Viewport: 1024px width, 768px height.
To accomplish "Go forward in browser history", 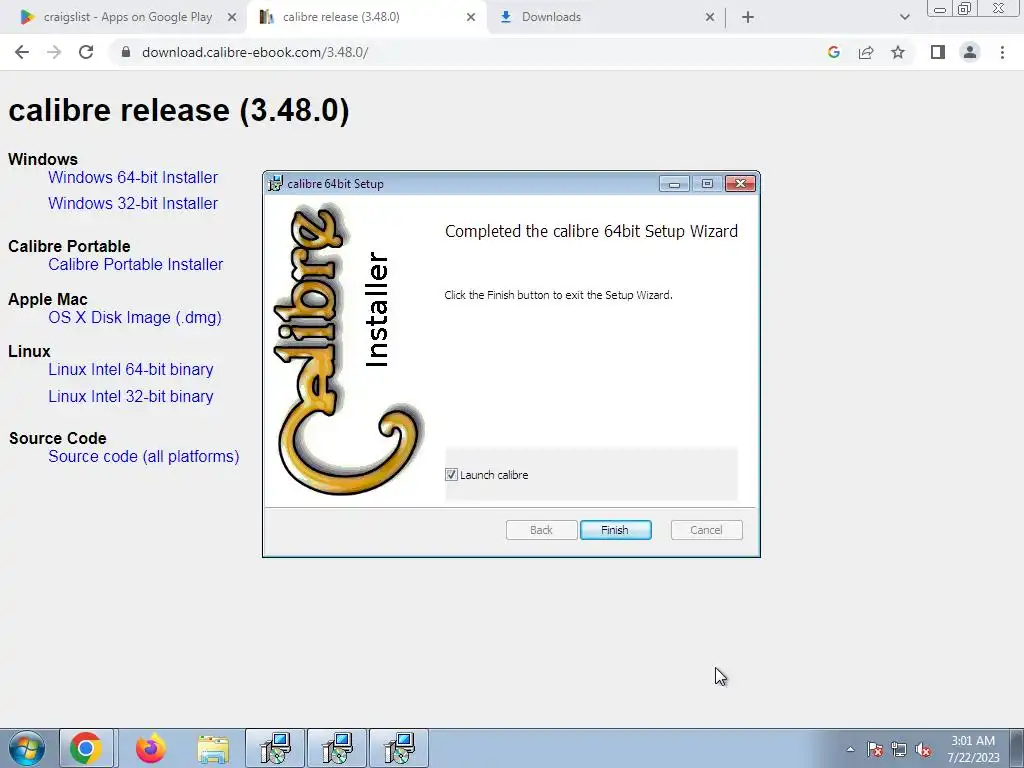I will [x=54, y=52].
